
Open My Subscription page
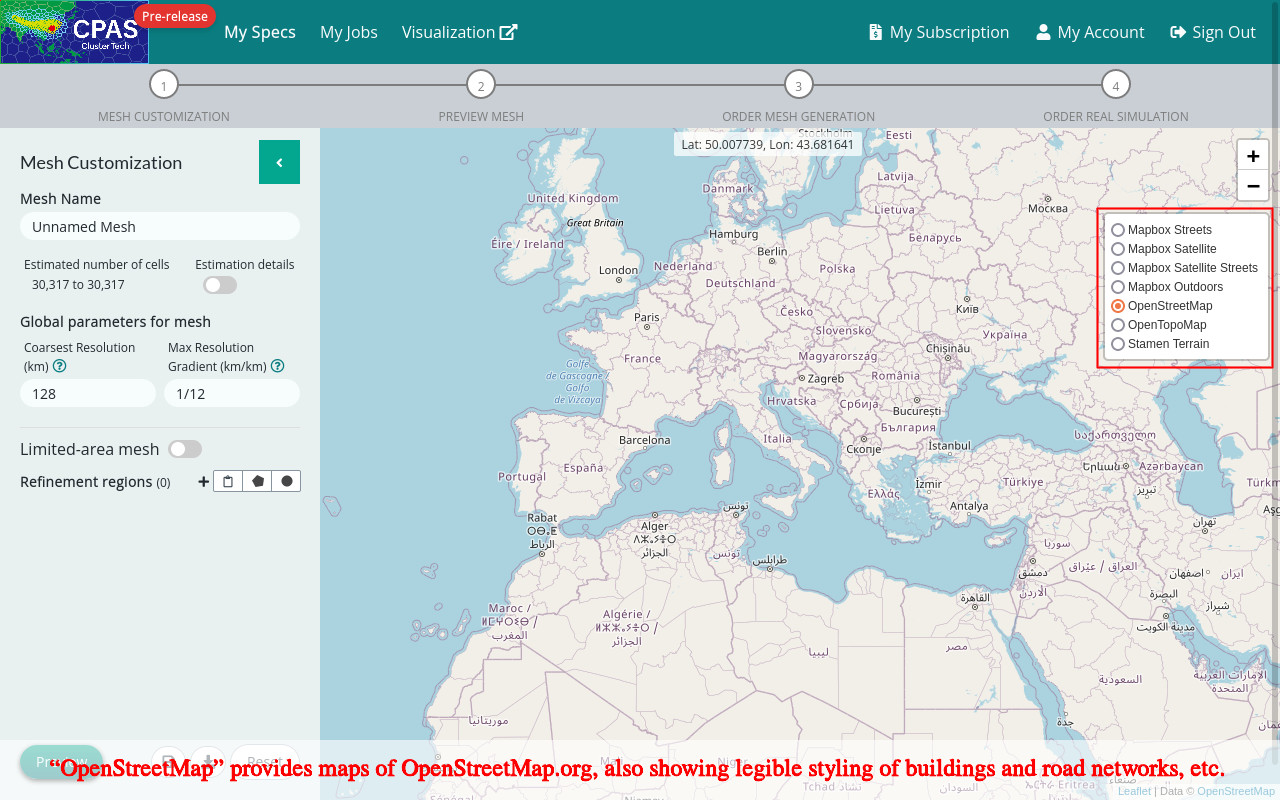(939, 32)
